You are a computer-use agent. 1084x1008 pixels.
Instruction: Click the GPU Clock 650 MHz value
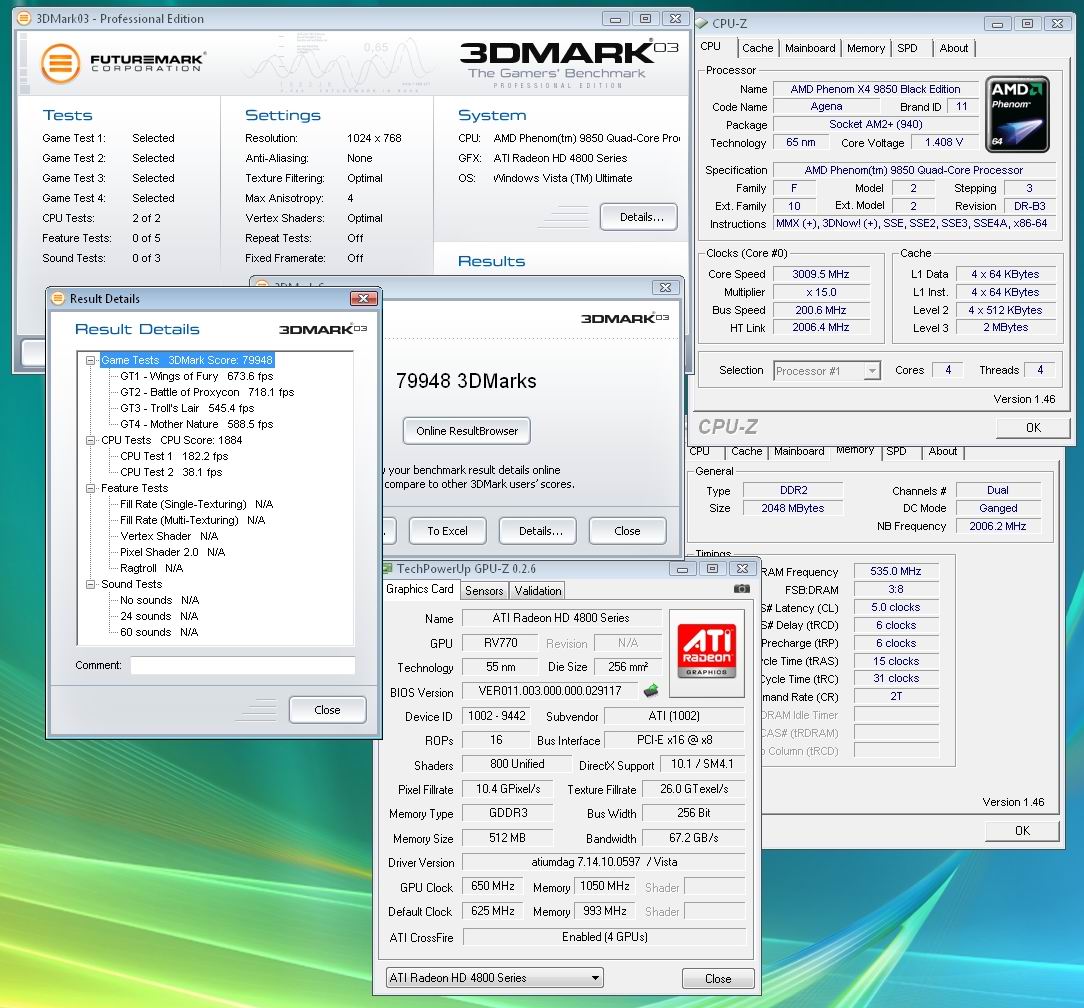click(492, 886)
